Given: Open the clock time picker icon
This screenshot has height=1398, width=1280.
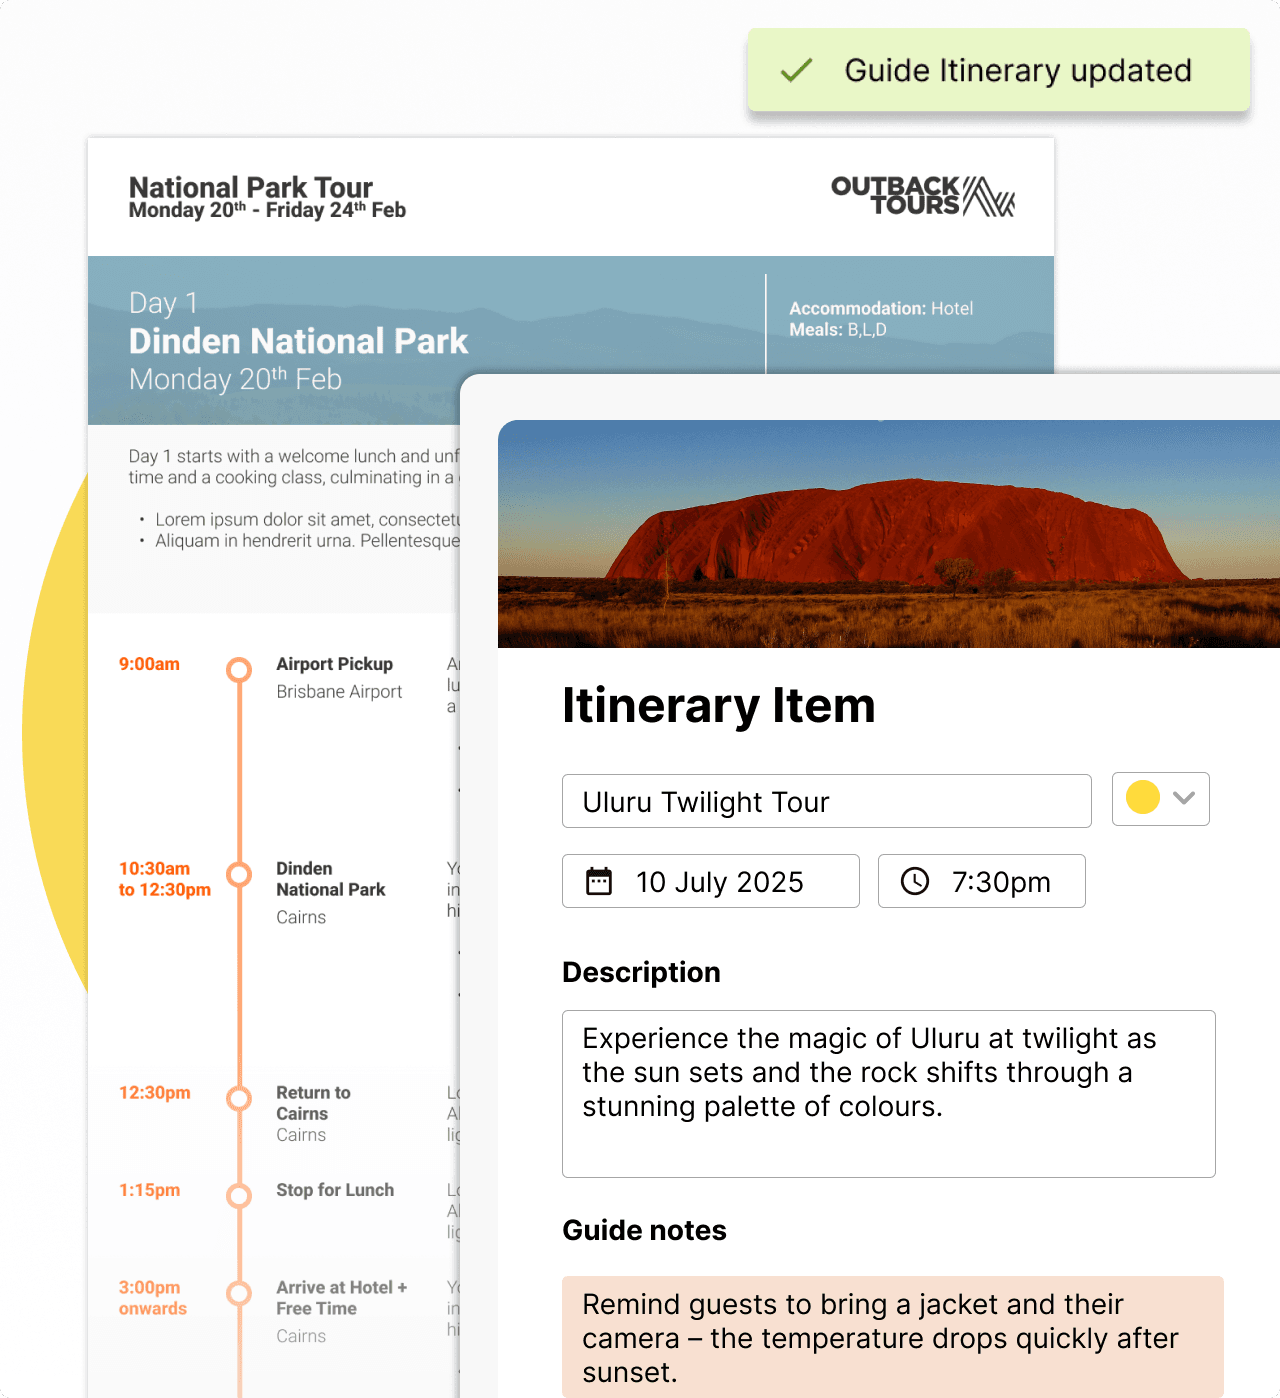Looking at the screenshot, I should [x=917, y=881].
